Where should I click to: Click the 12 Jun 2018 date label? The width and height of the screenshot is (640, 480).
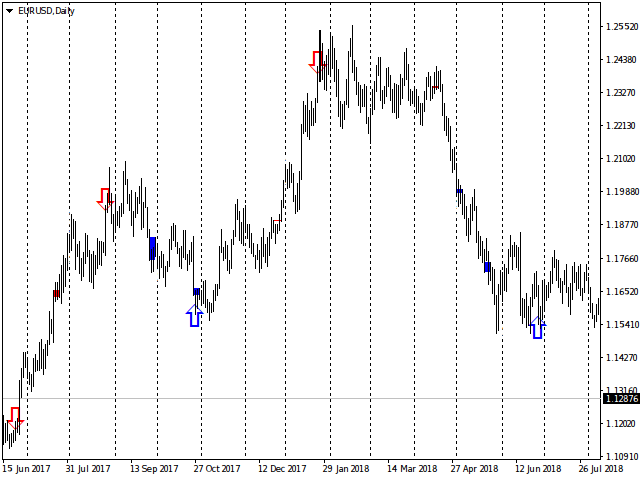538,469
